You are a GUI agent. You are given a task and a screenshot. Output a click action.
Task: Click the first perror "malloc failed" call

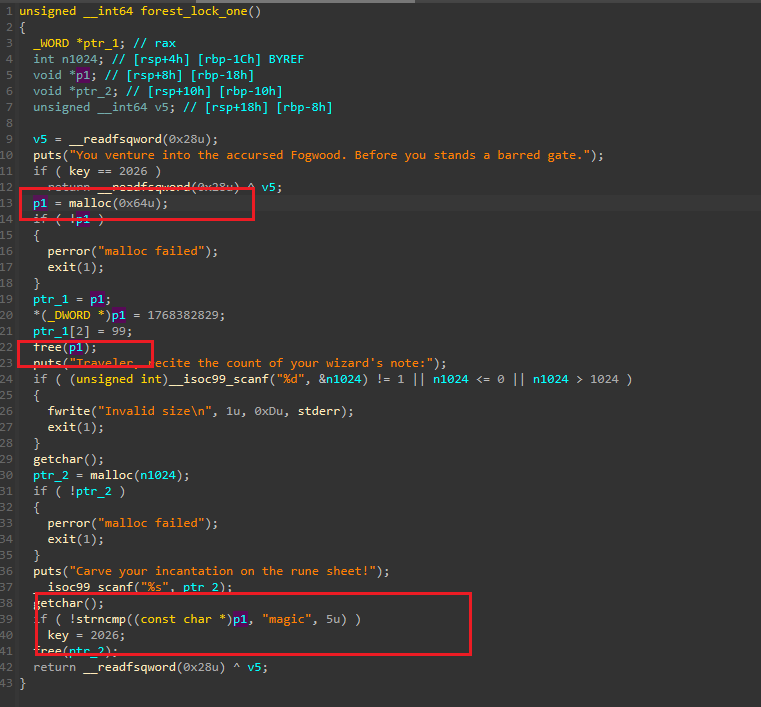point(132,251)
